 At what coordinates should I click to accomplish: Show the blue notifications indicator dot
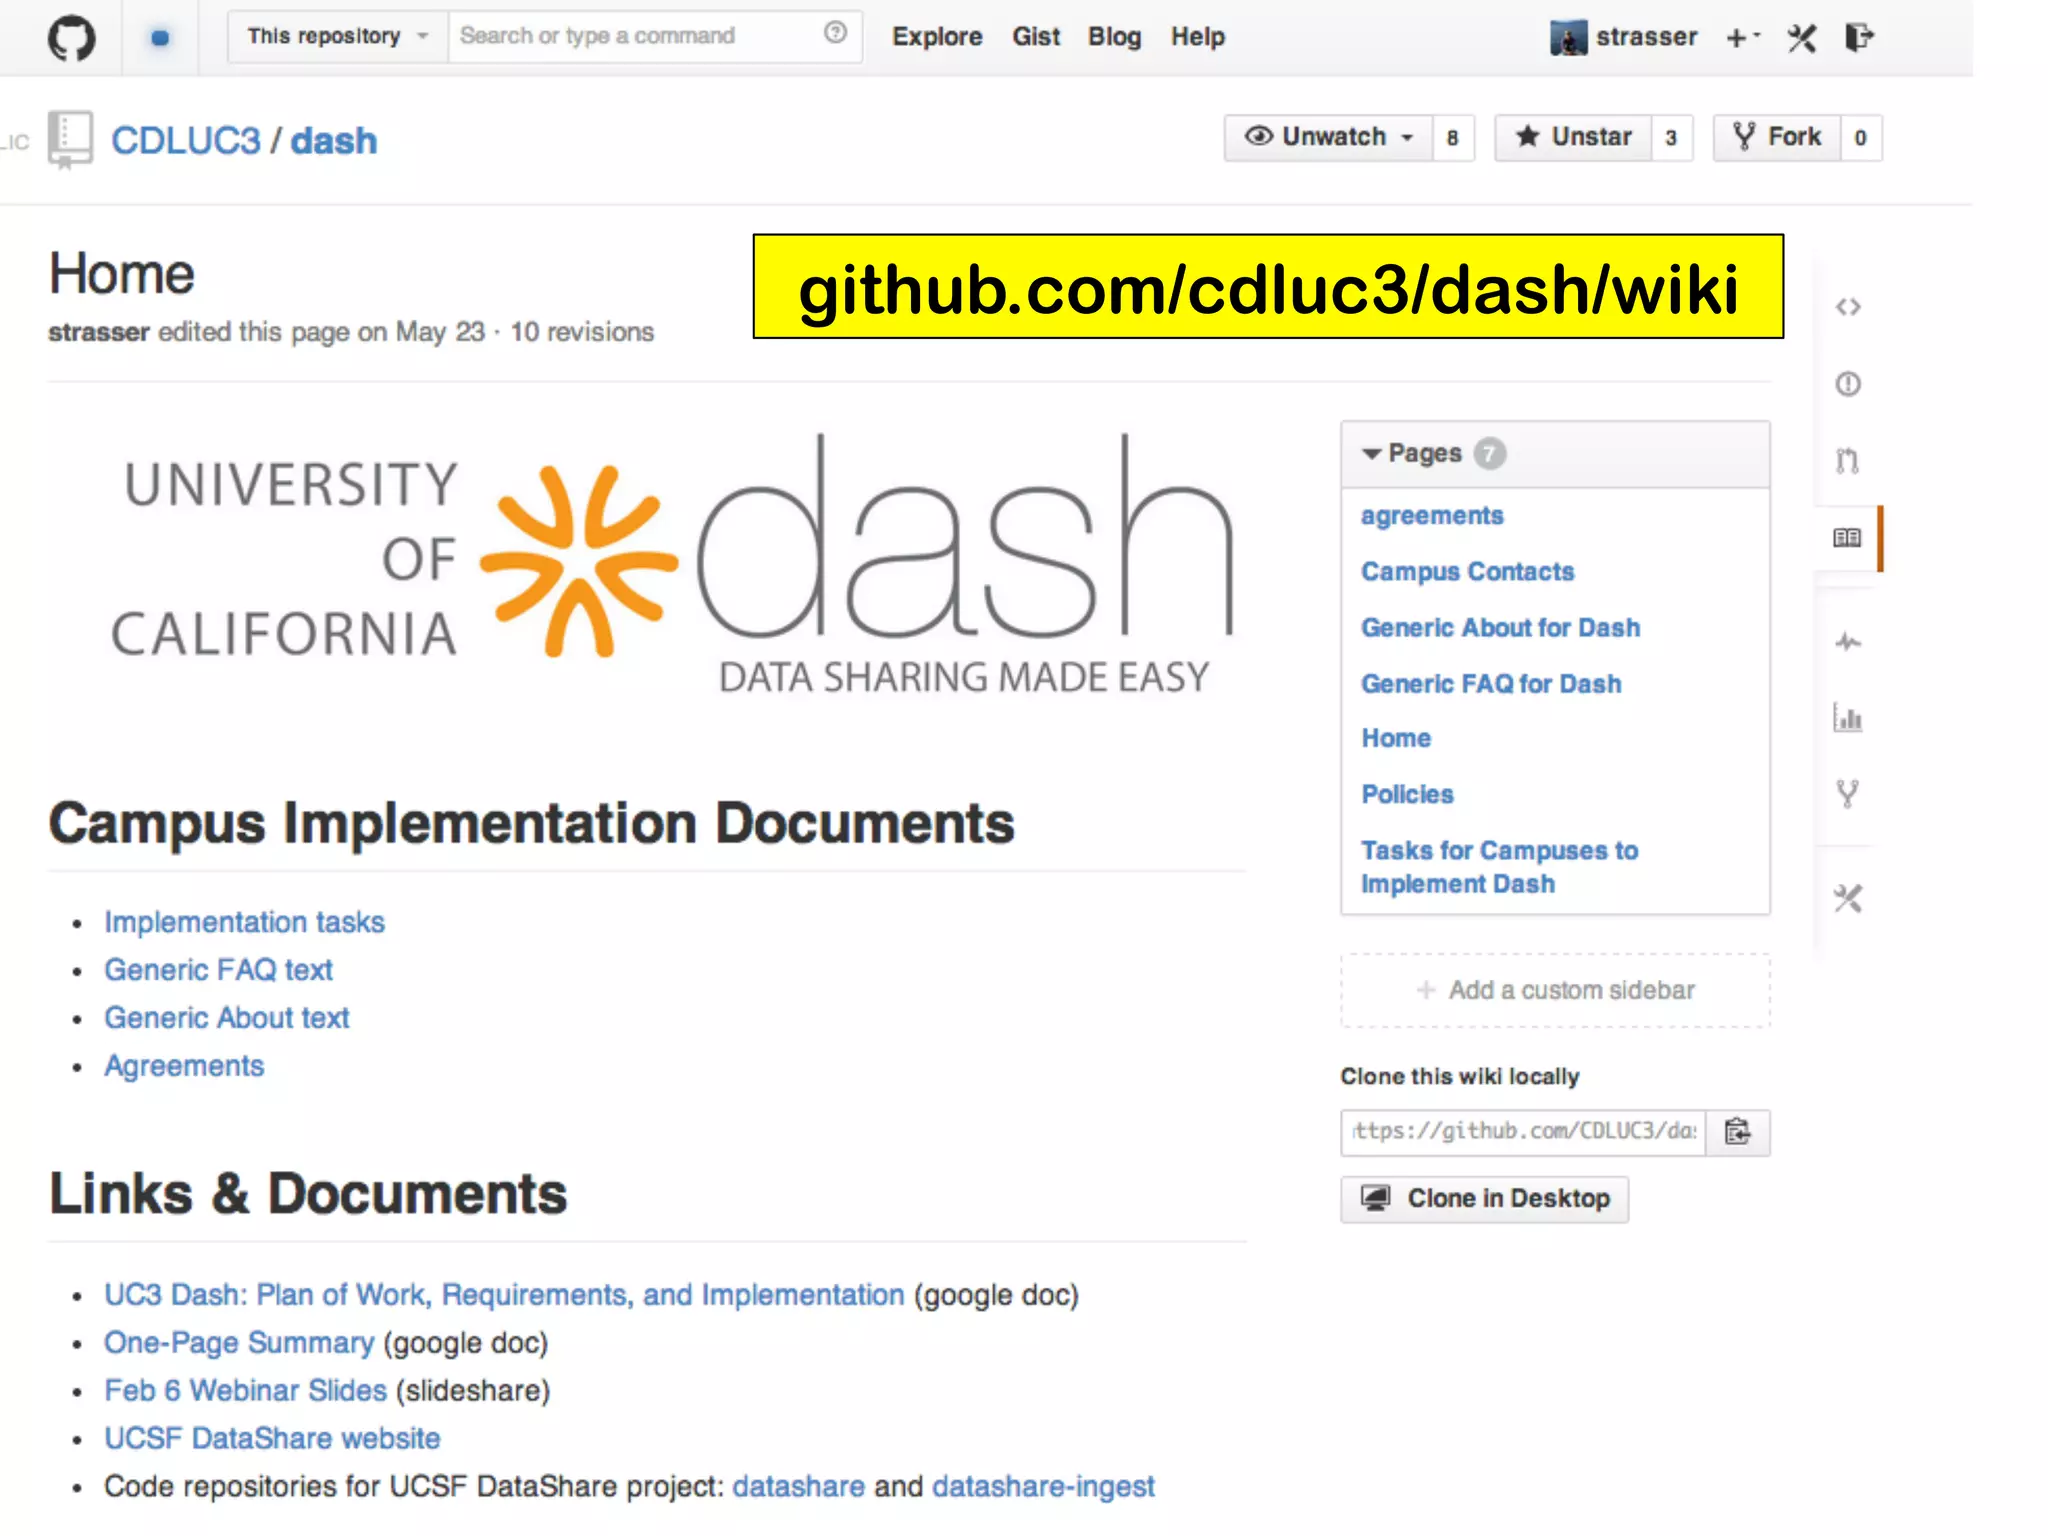(x=160, y=38)
